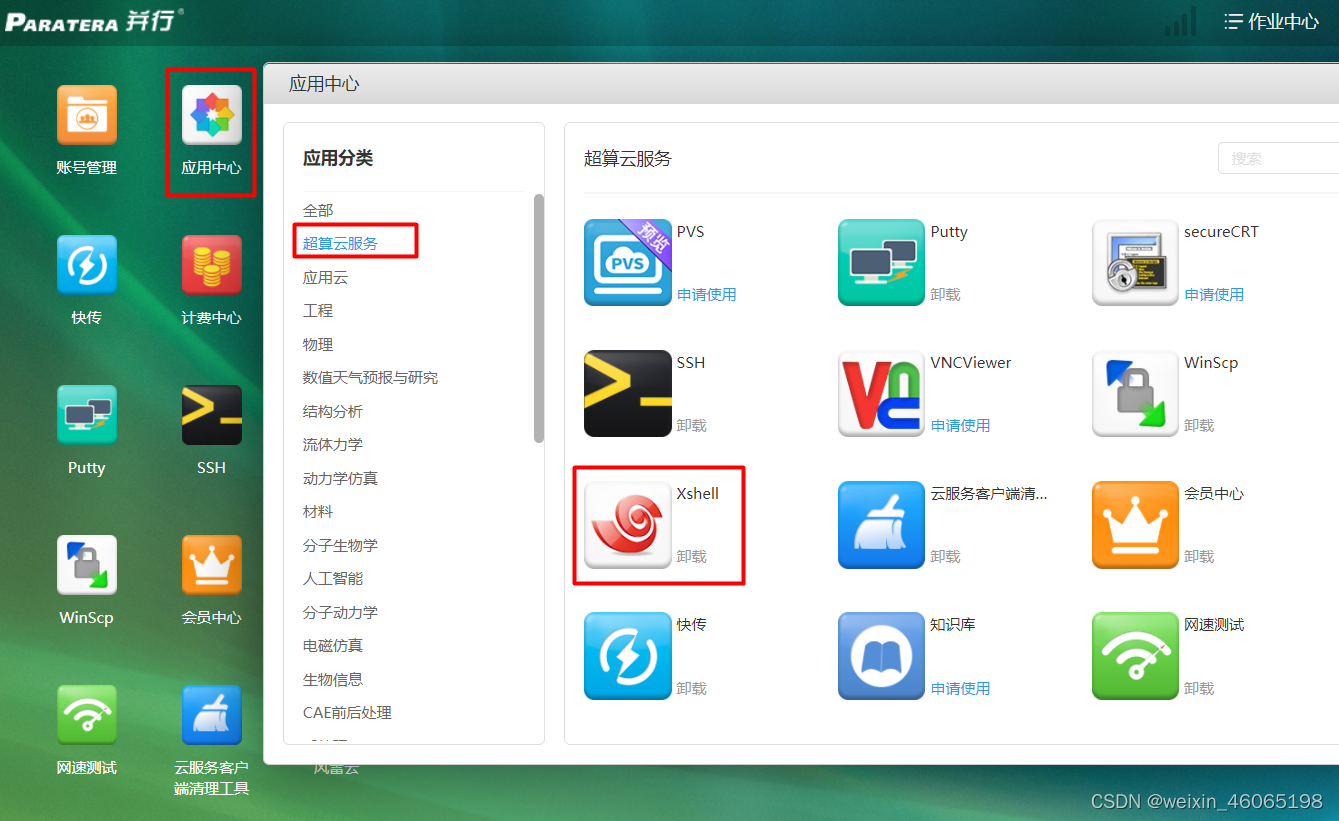
Task: Select the 数值天气预报与研究 category
Action: coord(370,377)
